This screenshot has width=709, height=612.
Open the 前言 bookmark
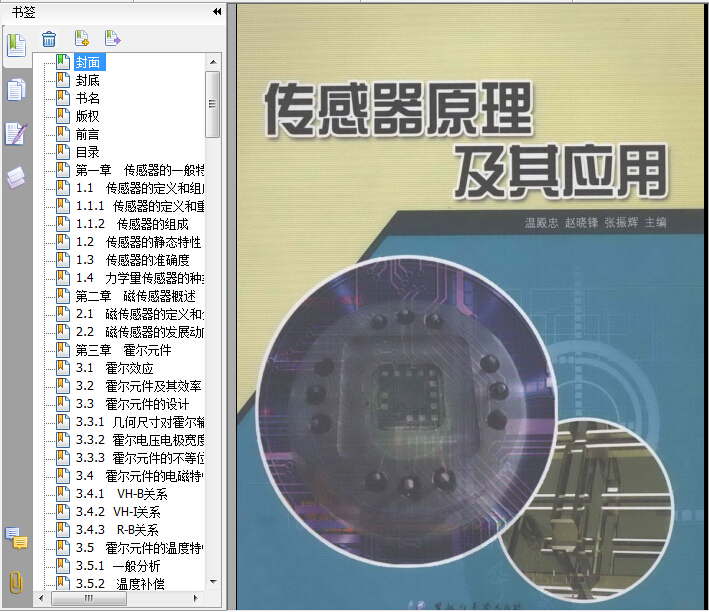click(88, 134)
